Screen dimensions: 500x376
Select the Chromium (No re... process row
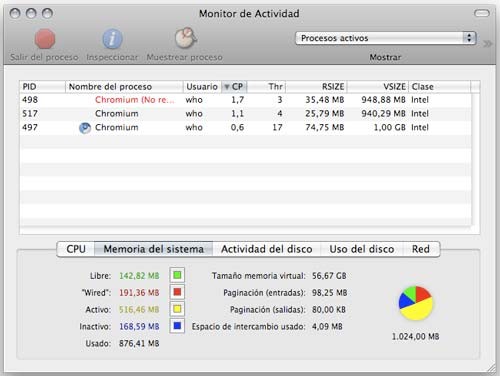[246, 100]
